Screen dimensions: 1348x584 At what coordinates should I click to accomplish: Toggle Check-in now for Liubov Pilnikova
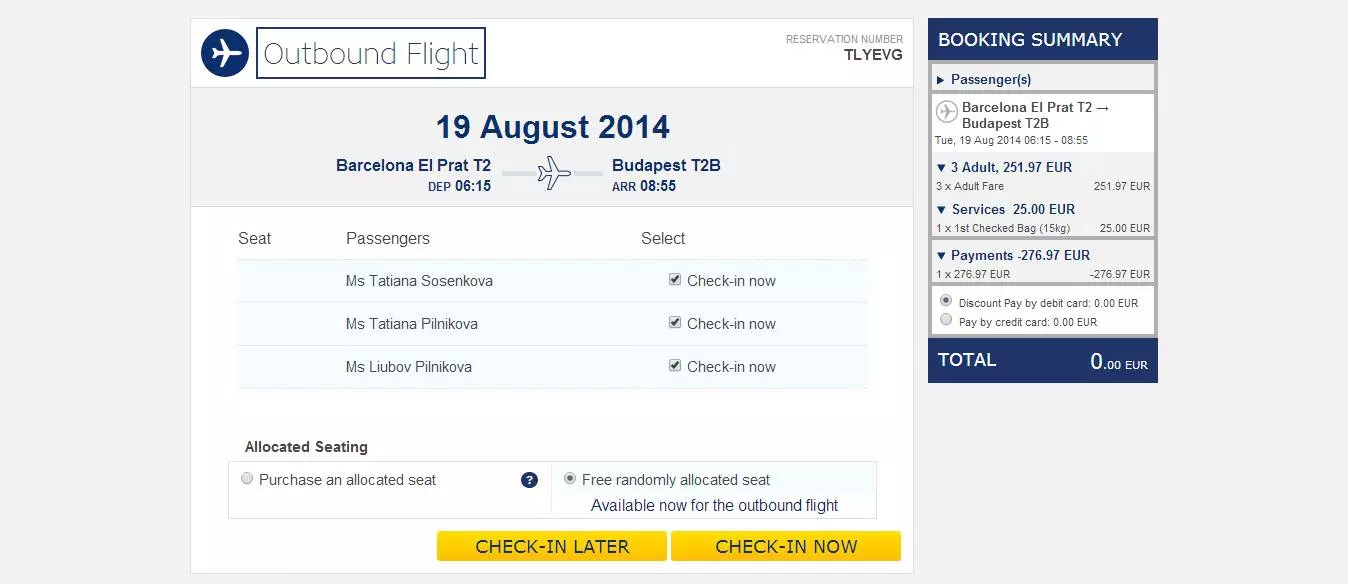click(675, 366)
